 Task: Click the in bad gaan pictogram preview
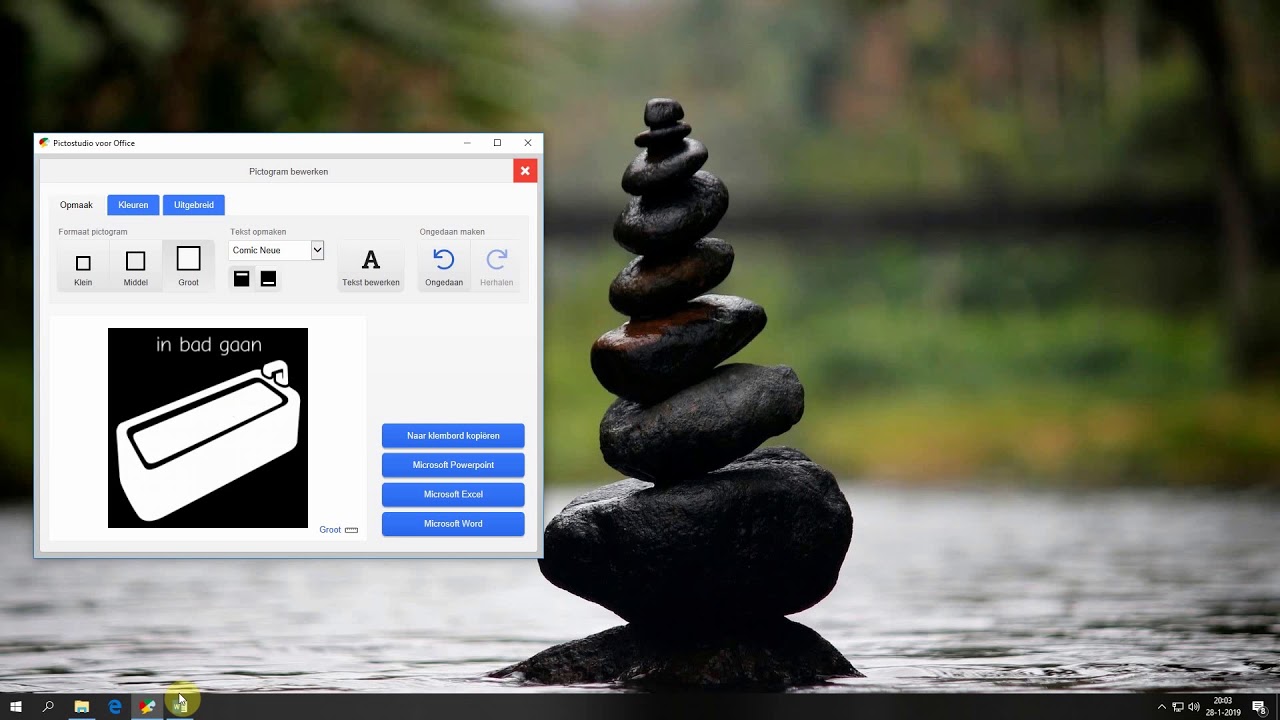208,428
